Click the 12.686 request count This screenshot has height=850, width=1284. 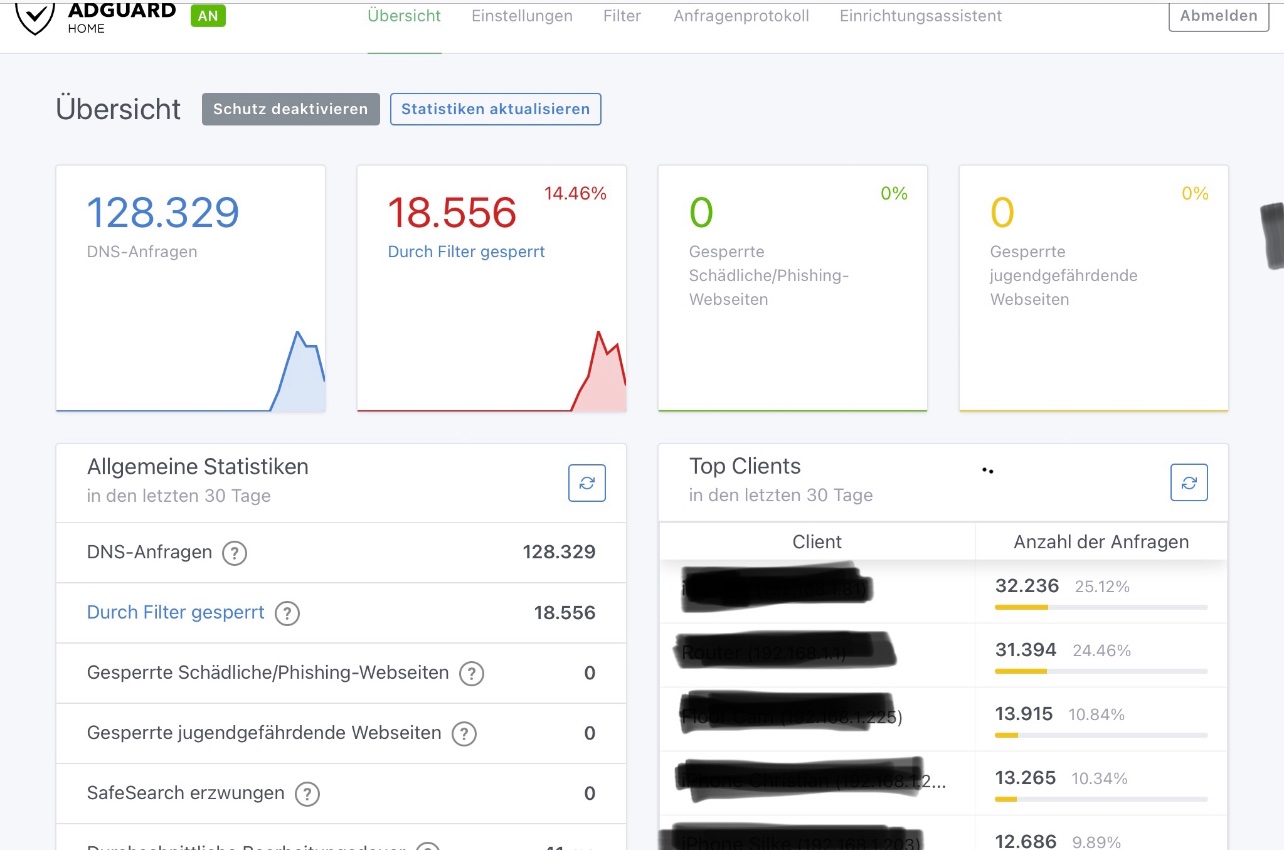click(x=1026, y=841)
